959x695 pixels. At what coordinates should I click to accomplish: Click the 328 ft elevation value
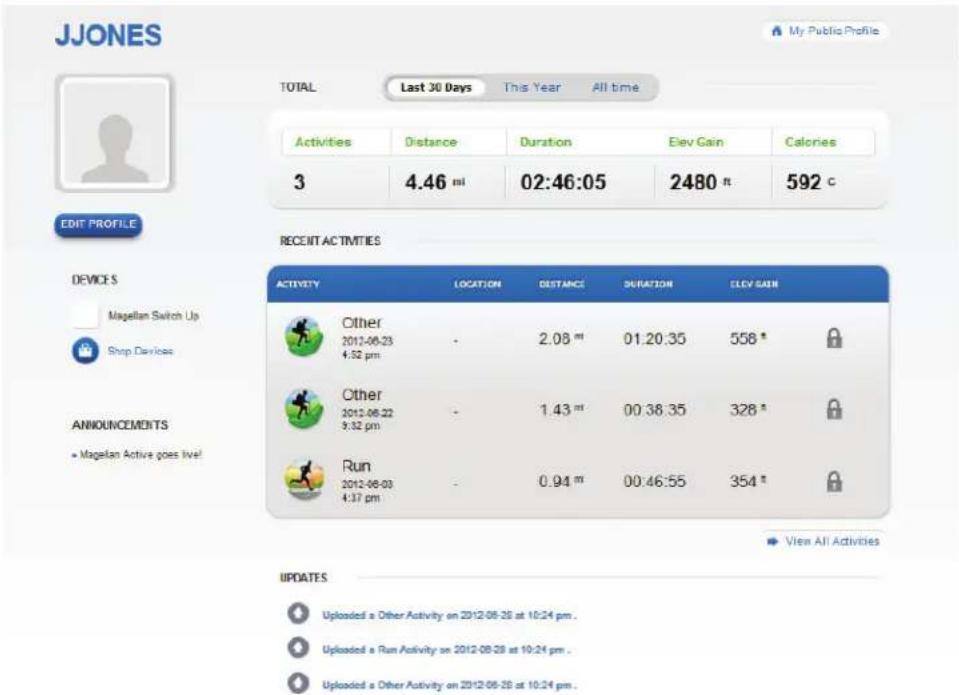coord(748,410)
